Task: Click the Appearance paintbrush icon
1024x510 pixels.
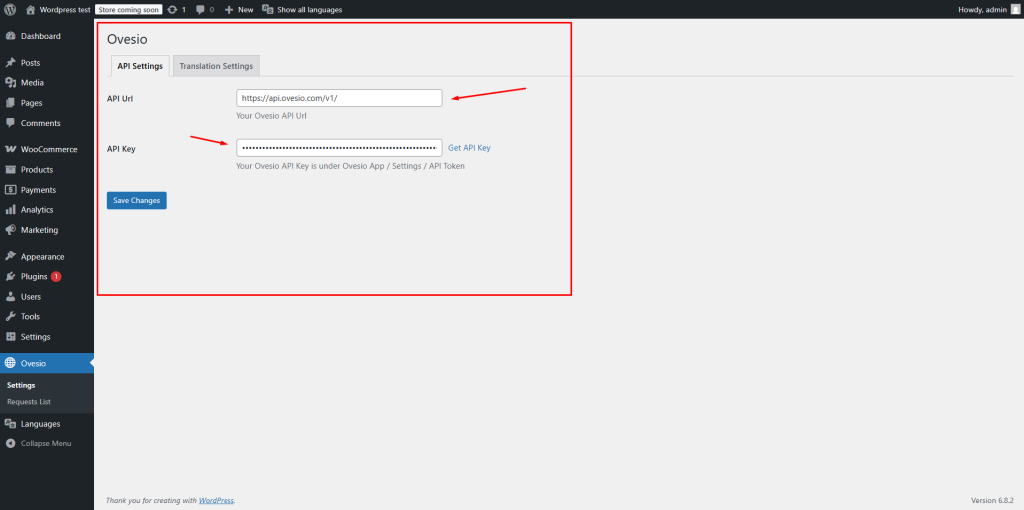Action: (x=10, y=257)
